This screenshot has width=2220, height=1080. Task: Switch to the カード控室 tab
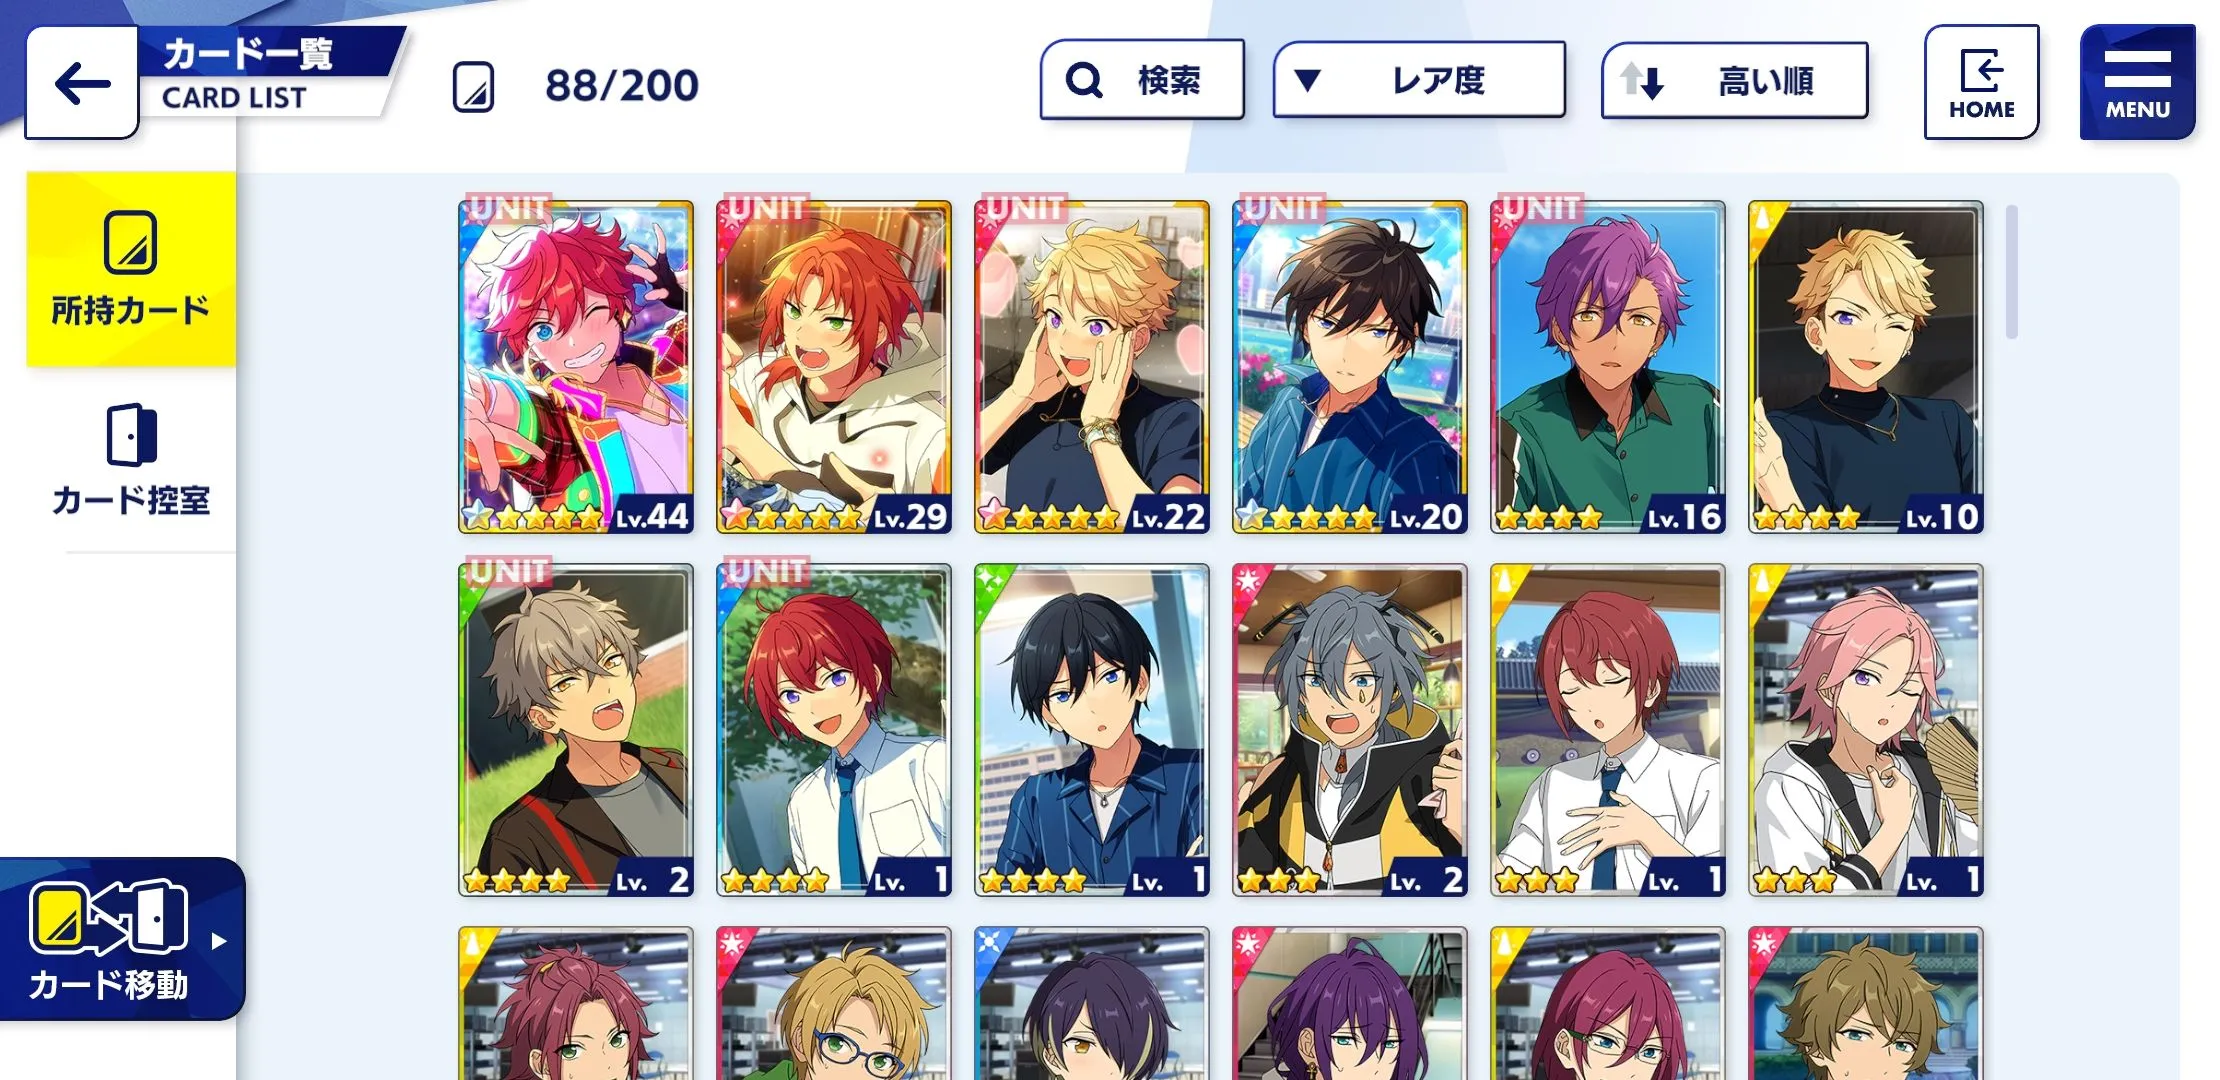pyautogui.click(x=131, y=460)
